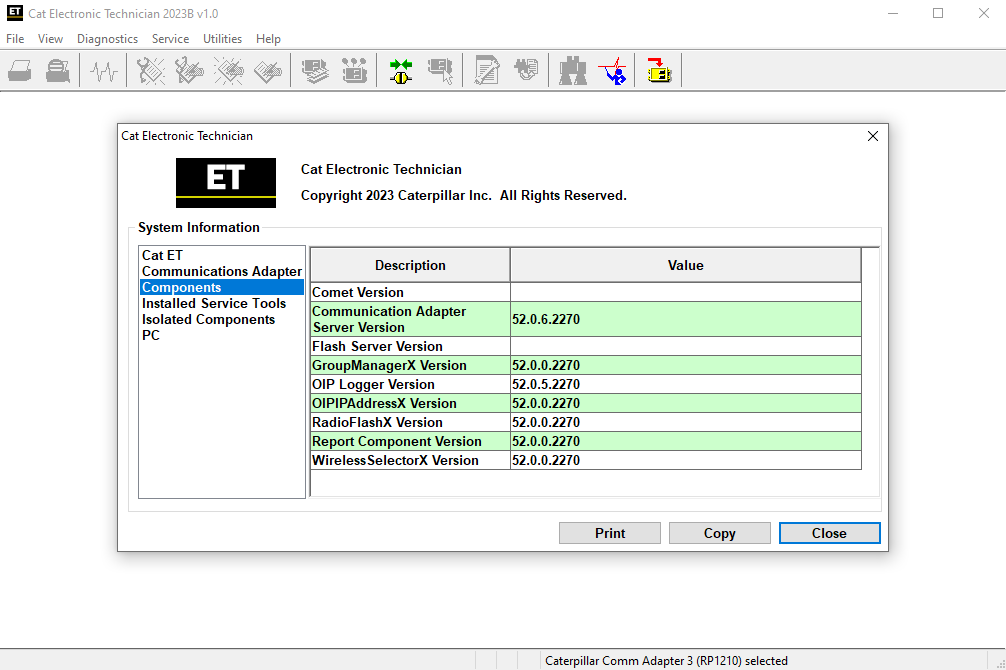This screenshot has height=670, width=1006.
Task: Select Installed Service Tools list entry
Action: click(x=214, y=304)
